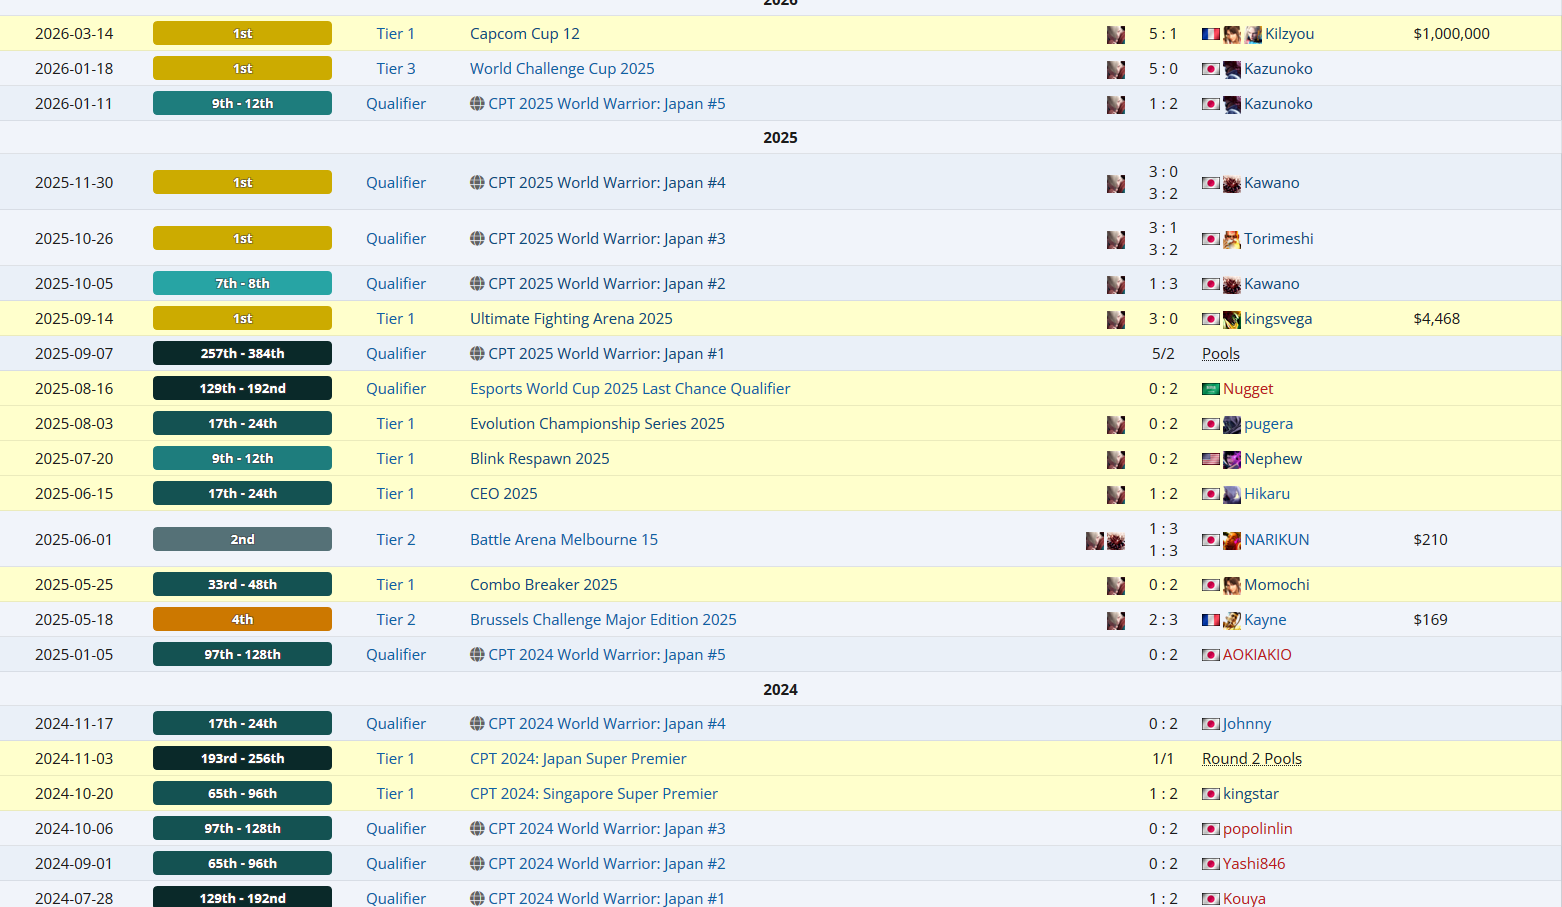Screen dimensions: 1562x907
Task: Open Esports World Cup 2025 Last Chance Qualifier
Action: click(630, 389)
